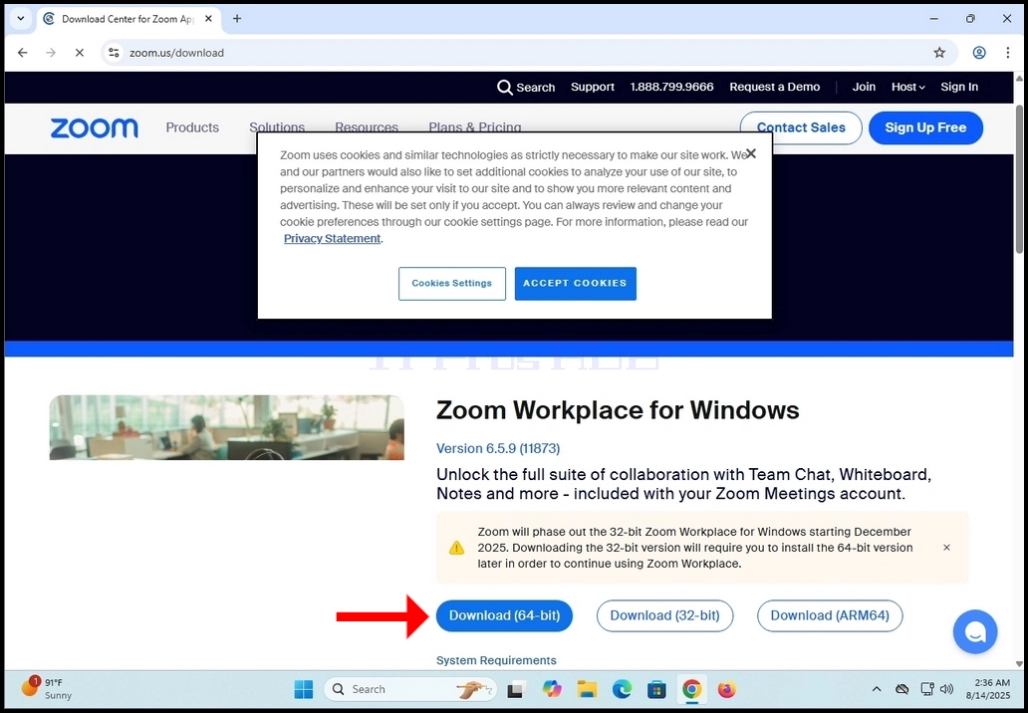1028x713 pixels.
Task: Click the Support link
Action: click(593, 87)
